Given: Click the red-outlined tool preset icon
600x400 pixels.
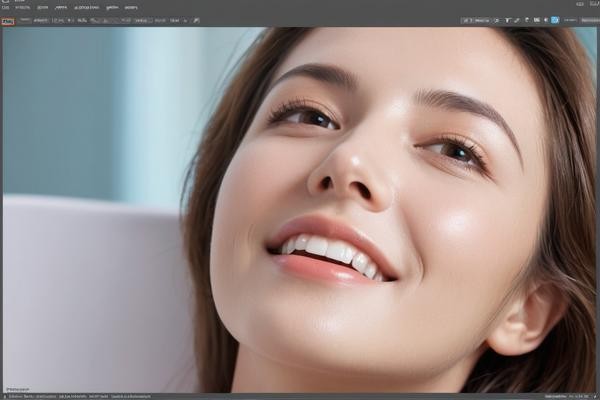Looking at the screenshot, I should point(8,20).
